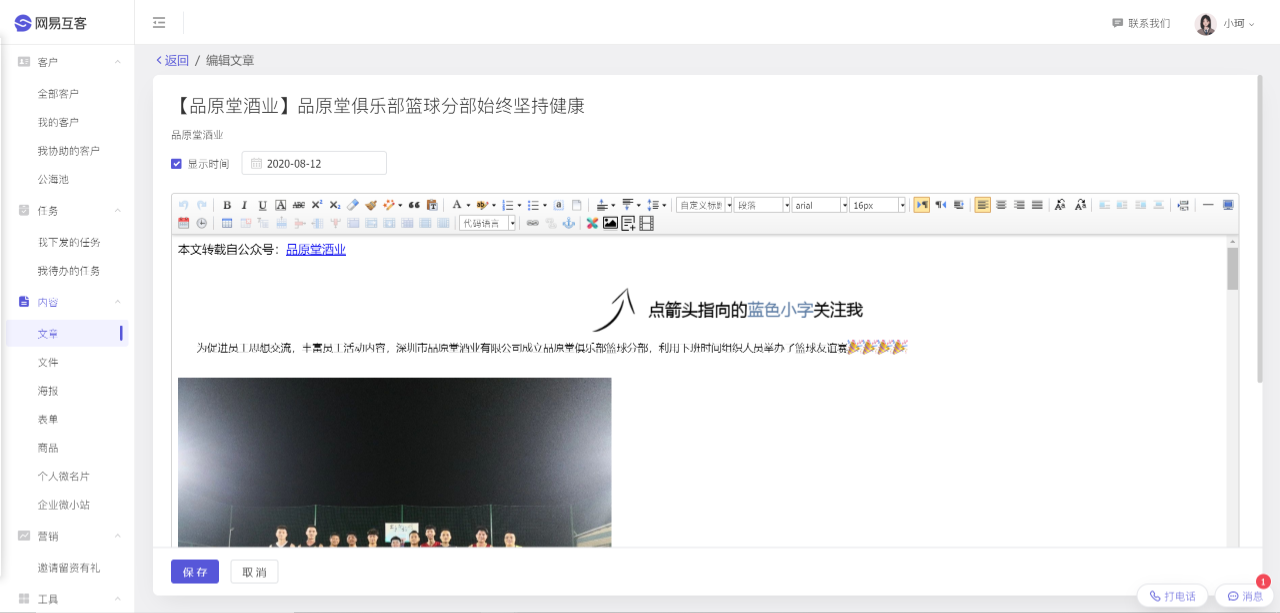Convert text to uppercase
The width and height of the screenshot is (1280, 613).
[x=1061, y=205]
